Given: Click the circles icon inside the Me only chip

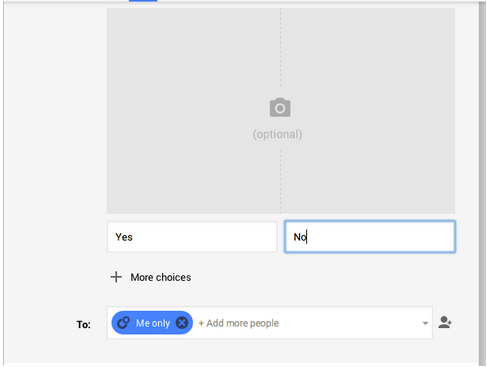Looking at the screenshot, I should (123, 323).
